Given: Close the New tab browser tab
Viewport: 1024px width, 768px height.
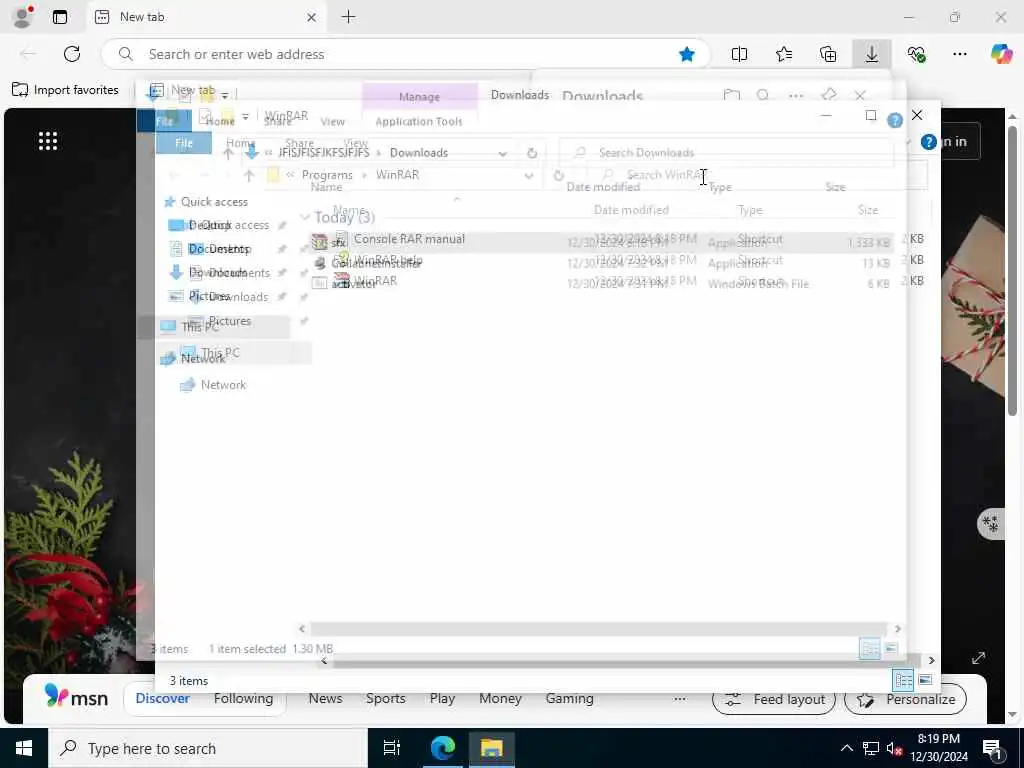Looking at the screenshot, I should [x=312, y=18].
